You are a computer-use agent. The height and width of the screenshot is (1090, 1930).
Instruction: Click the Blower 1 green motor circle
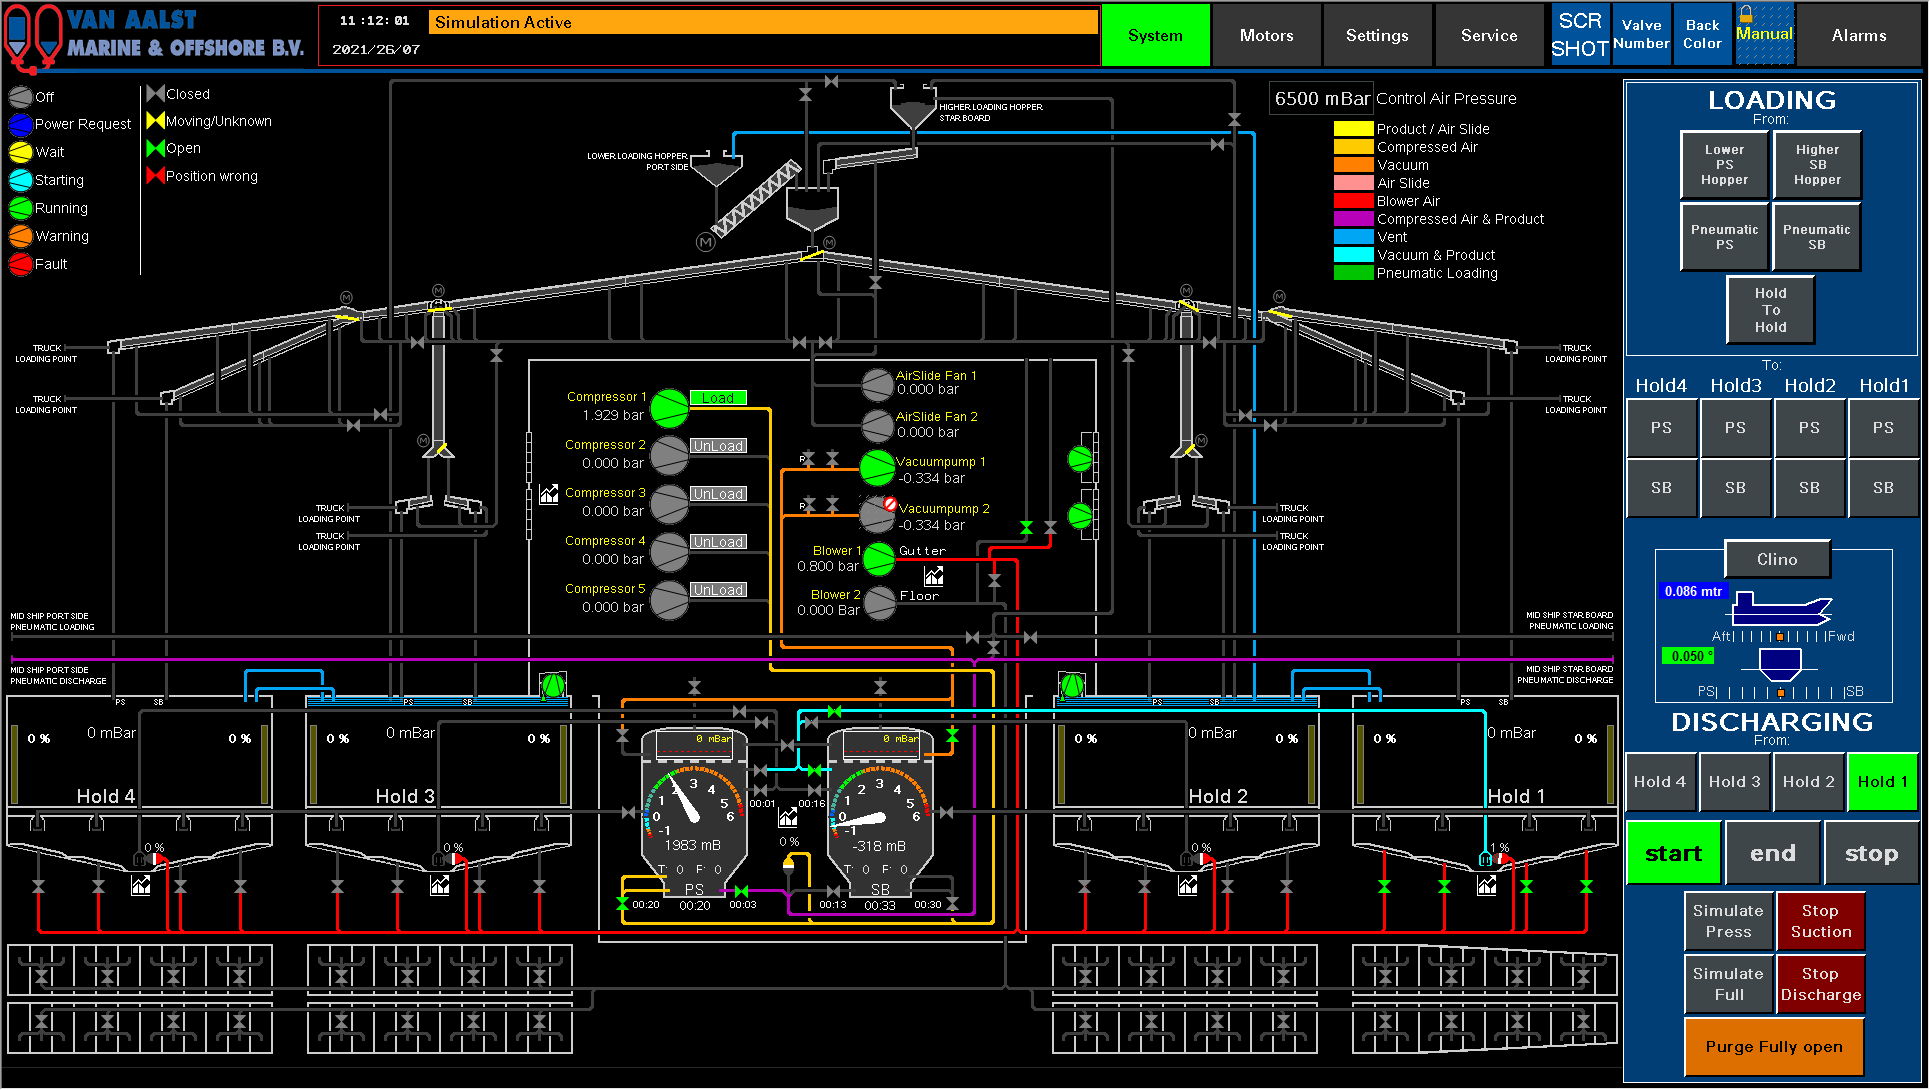[x=879, y=559]
